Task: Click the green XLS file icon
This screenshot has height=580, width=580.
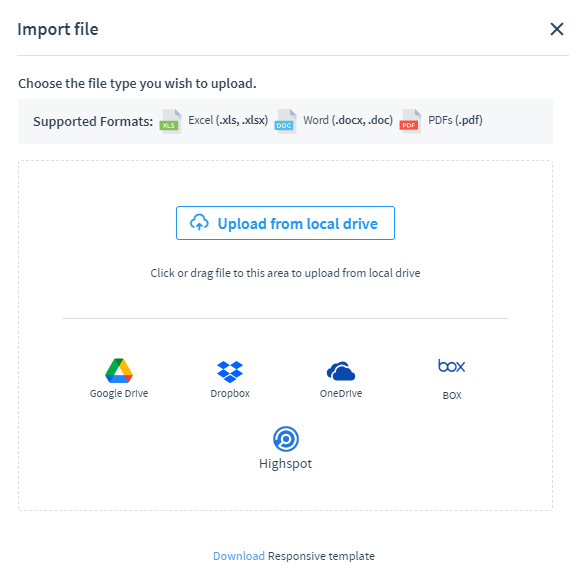Action: tap(170, 121)
